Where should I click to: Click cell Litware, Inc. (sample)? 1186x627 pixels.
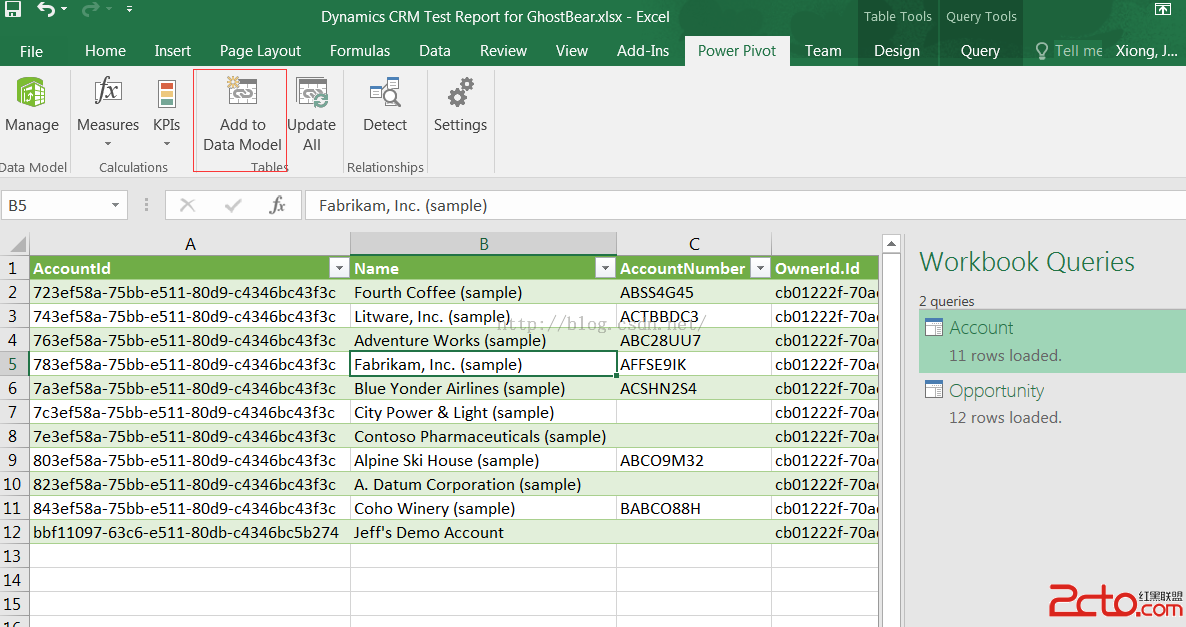pos(483,316)
